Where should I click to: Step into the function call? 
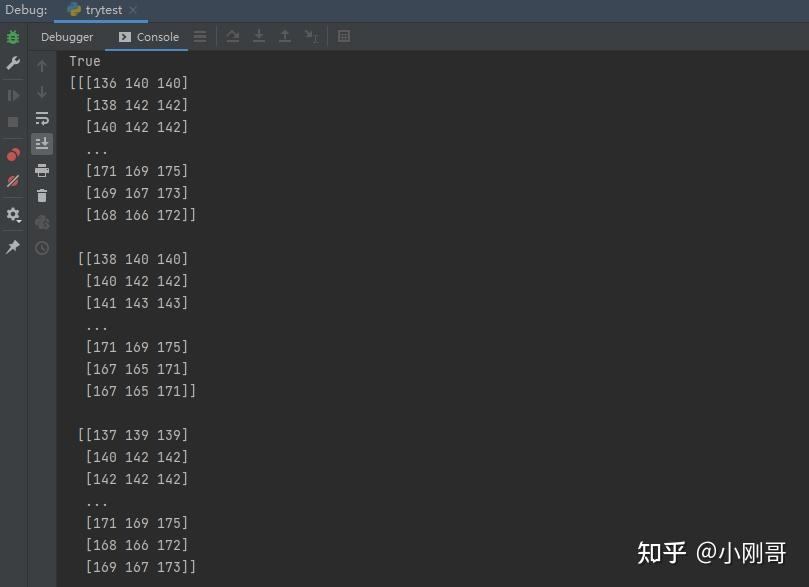[x=259, y=36]
